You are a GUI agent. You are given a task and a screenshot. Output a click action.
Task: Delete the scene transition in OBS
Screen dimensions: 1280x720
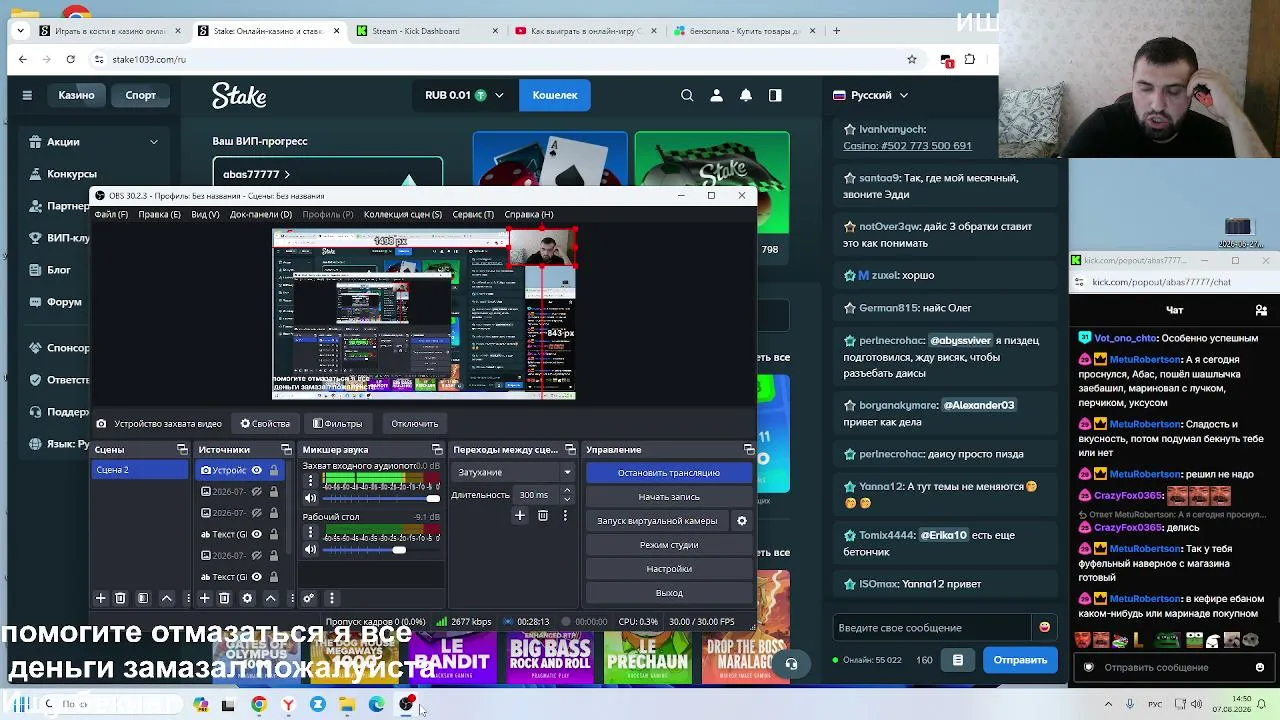pos(543,515)
